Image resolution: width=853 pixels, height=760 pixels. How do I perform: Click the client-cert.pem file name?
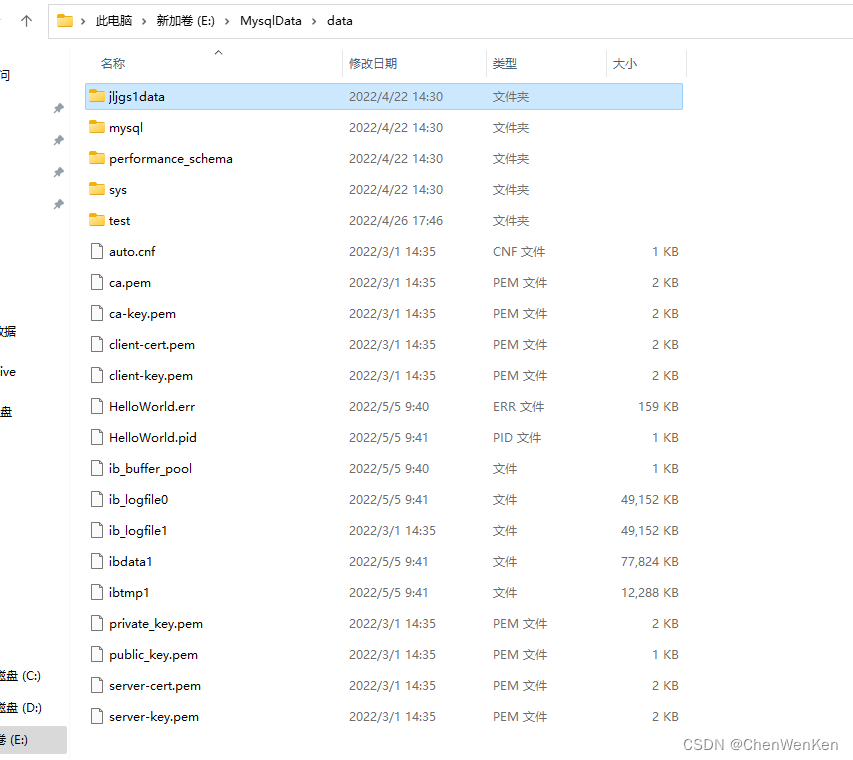click(152, 345)
